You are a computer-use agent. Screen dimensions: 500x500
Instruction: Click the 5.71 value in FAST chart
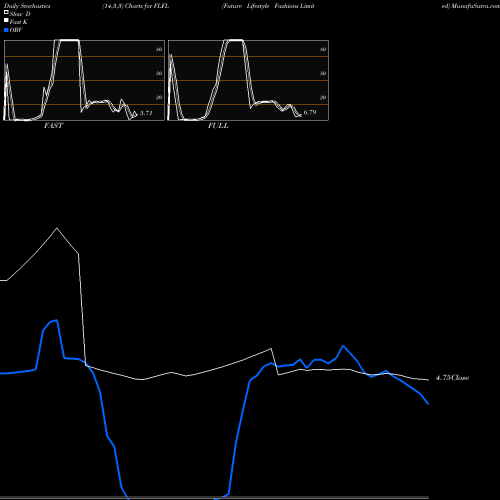point(146,113)
